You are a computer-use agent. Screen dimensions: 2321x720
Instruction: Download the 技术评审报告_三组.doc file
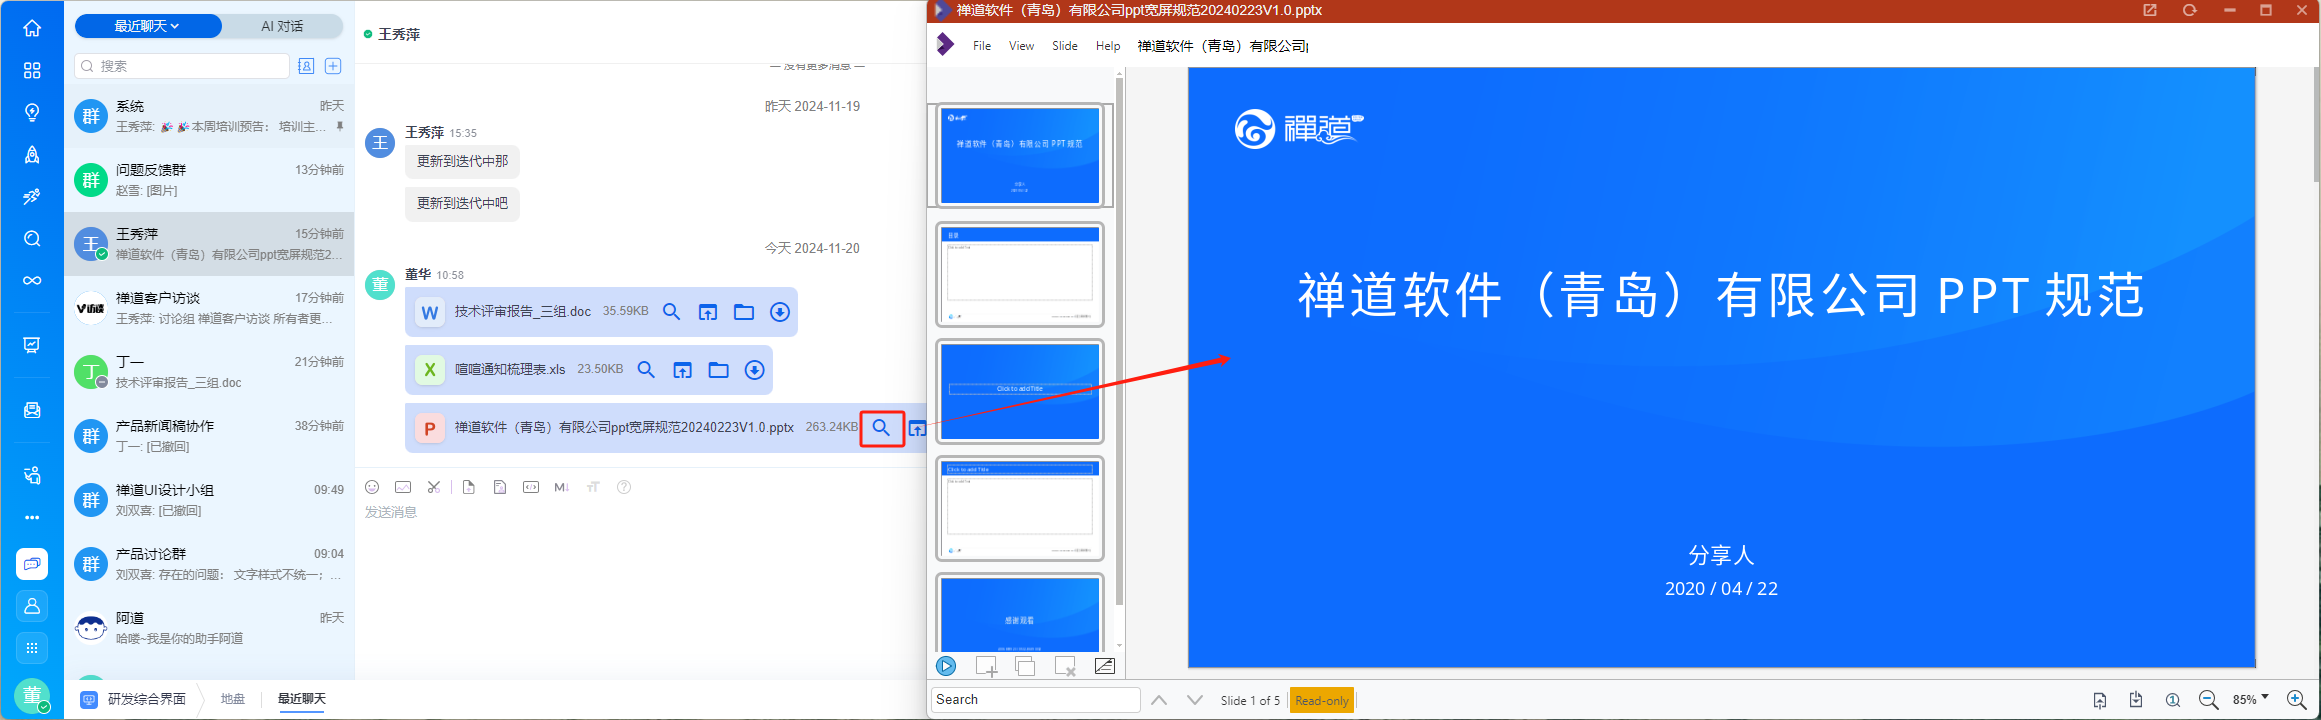coord(780,312)
